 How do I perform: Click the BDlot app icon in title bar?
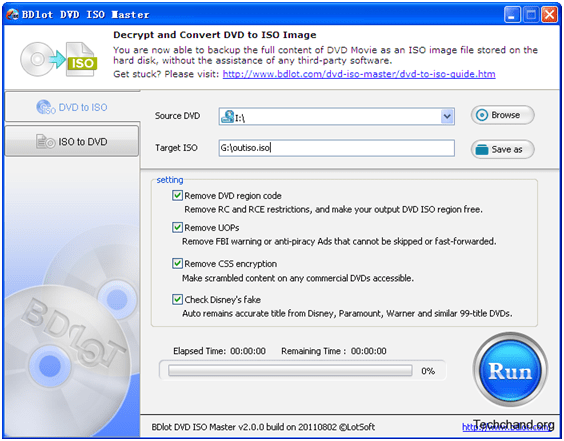[12, 14]
